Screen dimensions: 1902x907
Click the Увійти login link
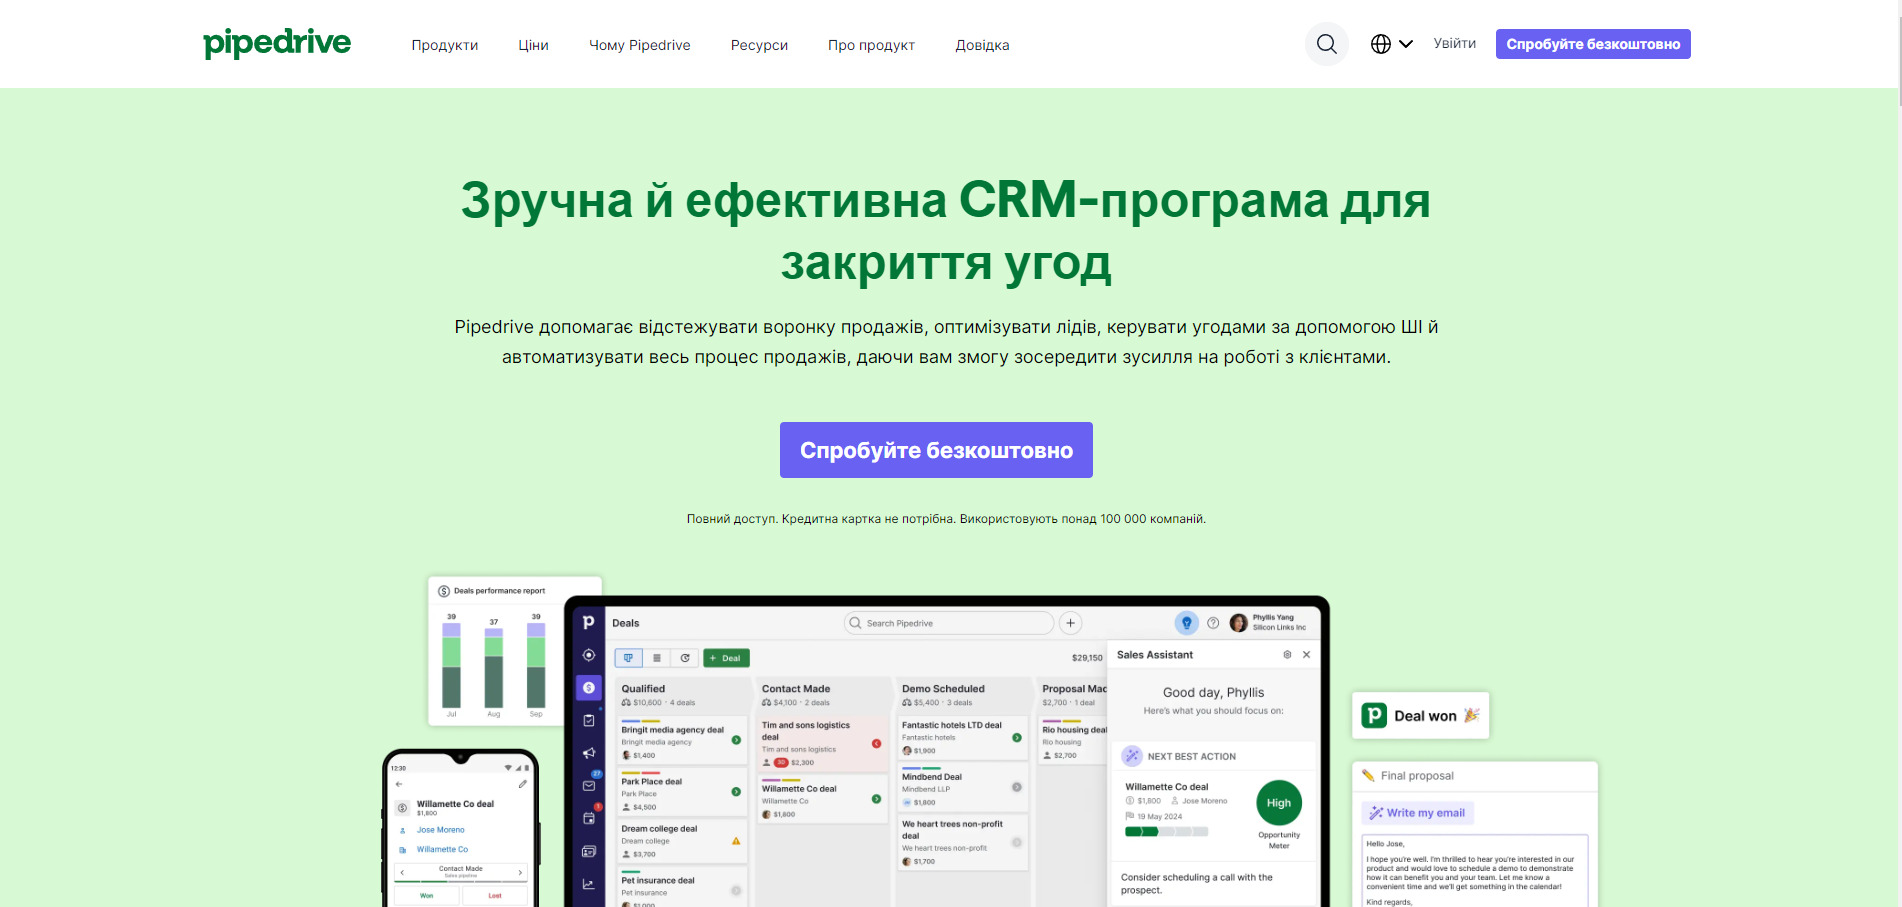click(1454, 43)
